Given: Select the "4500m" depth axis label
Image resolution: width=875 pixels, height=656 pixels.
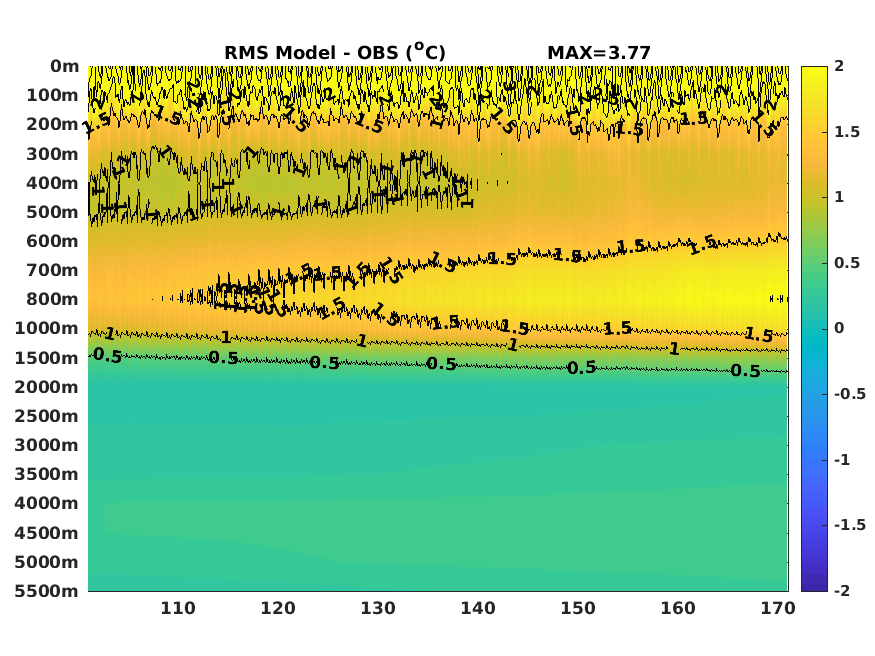Looking at the screenshot, I should pyautogui.click(x=47, y=533).
